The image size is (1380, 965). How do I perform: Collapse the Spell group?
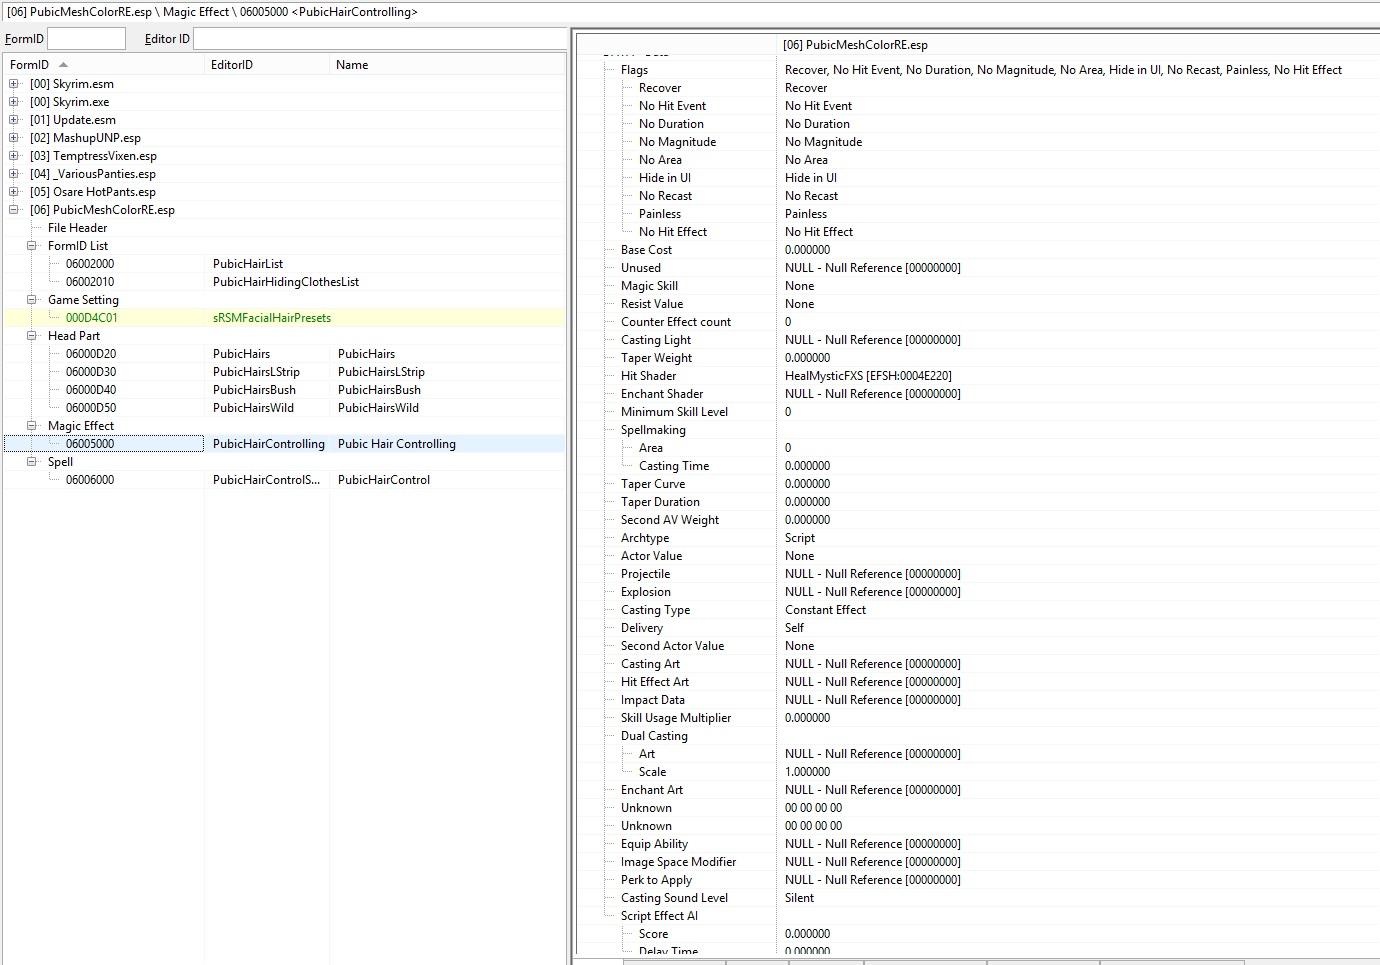[x=32, y=462]
